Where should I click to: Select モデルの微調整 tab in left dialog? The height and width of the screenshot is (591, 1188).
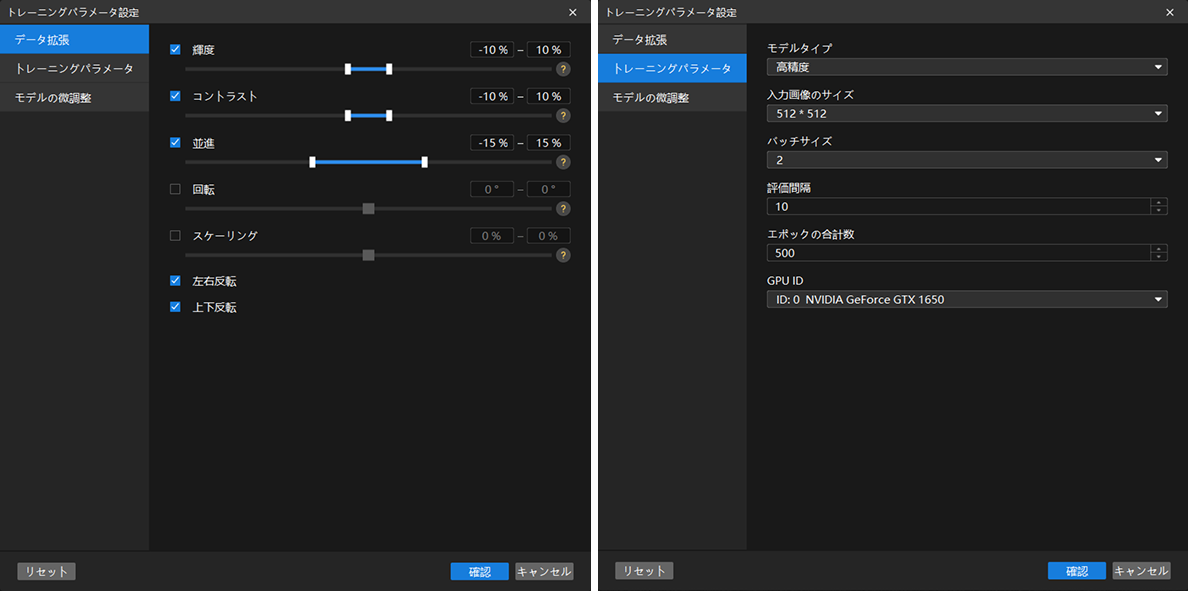(x=74, y=98)
